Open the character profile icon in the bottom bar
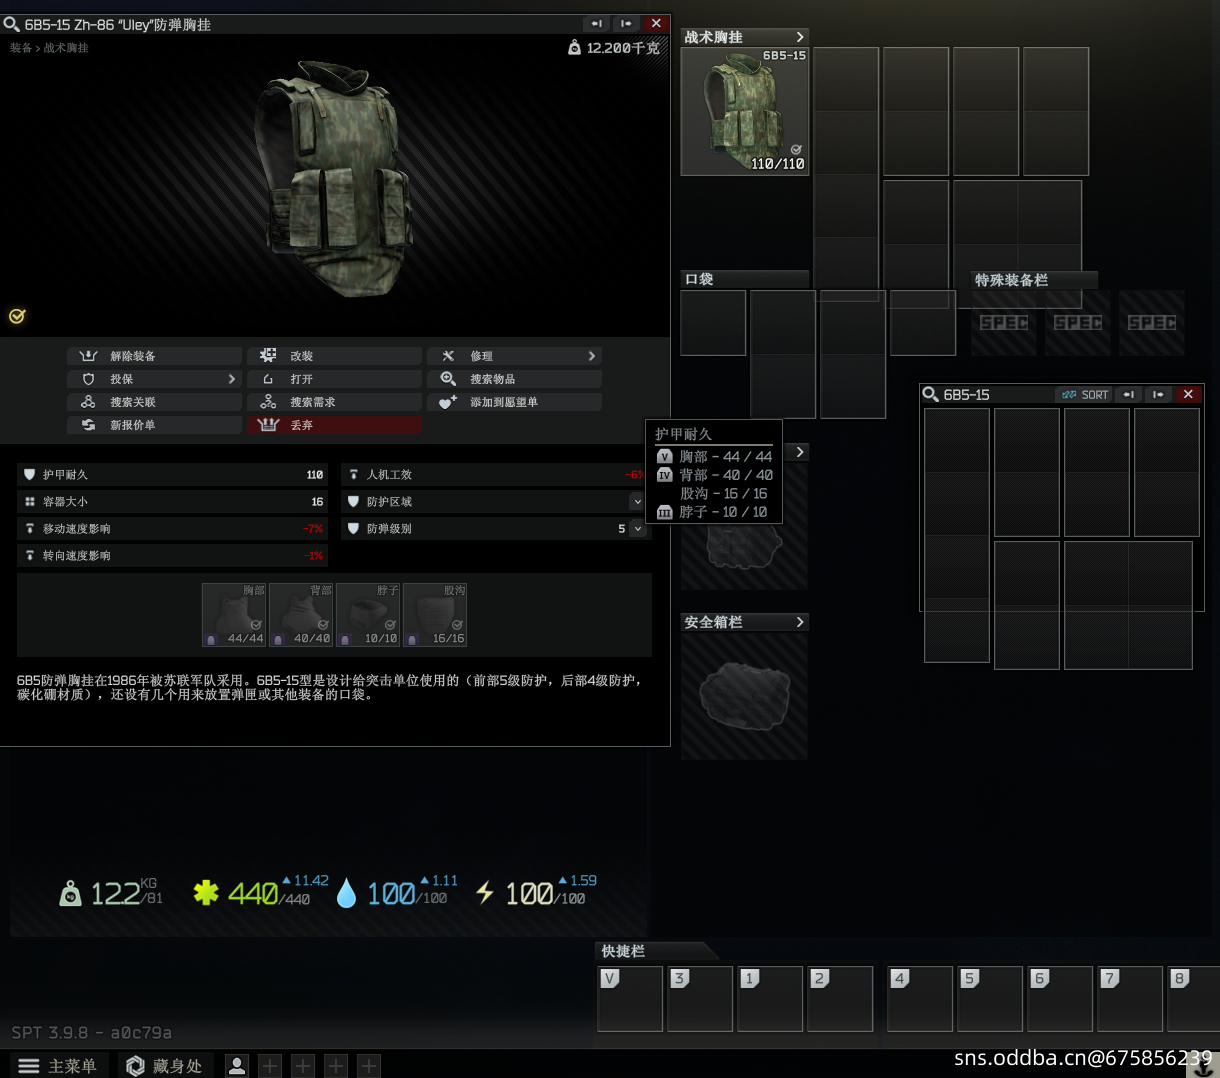Screen dimensions: 1220x1078 pyautogui.click(x=237, y=1066)
